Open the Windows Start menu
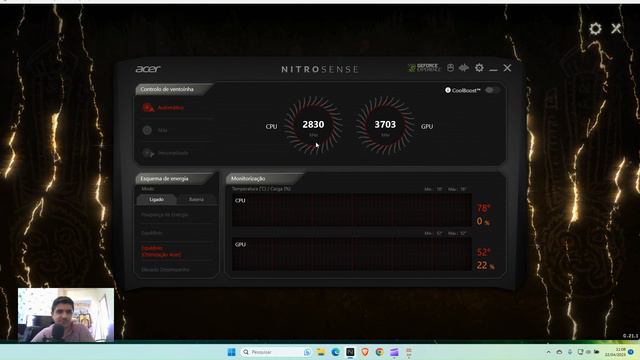The width and height of the screenshot is (640, 360). [231, 352]
